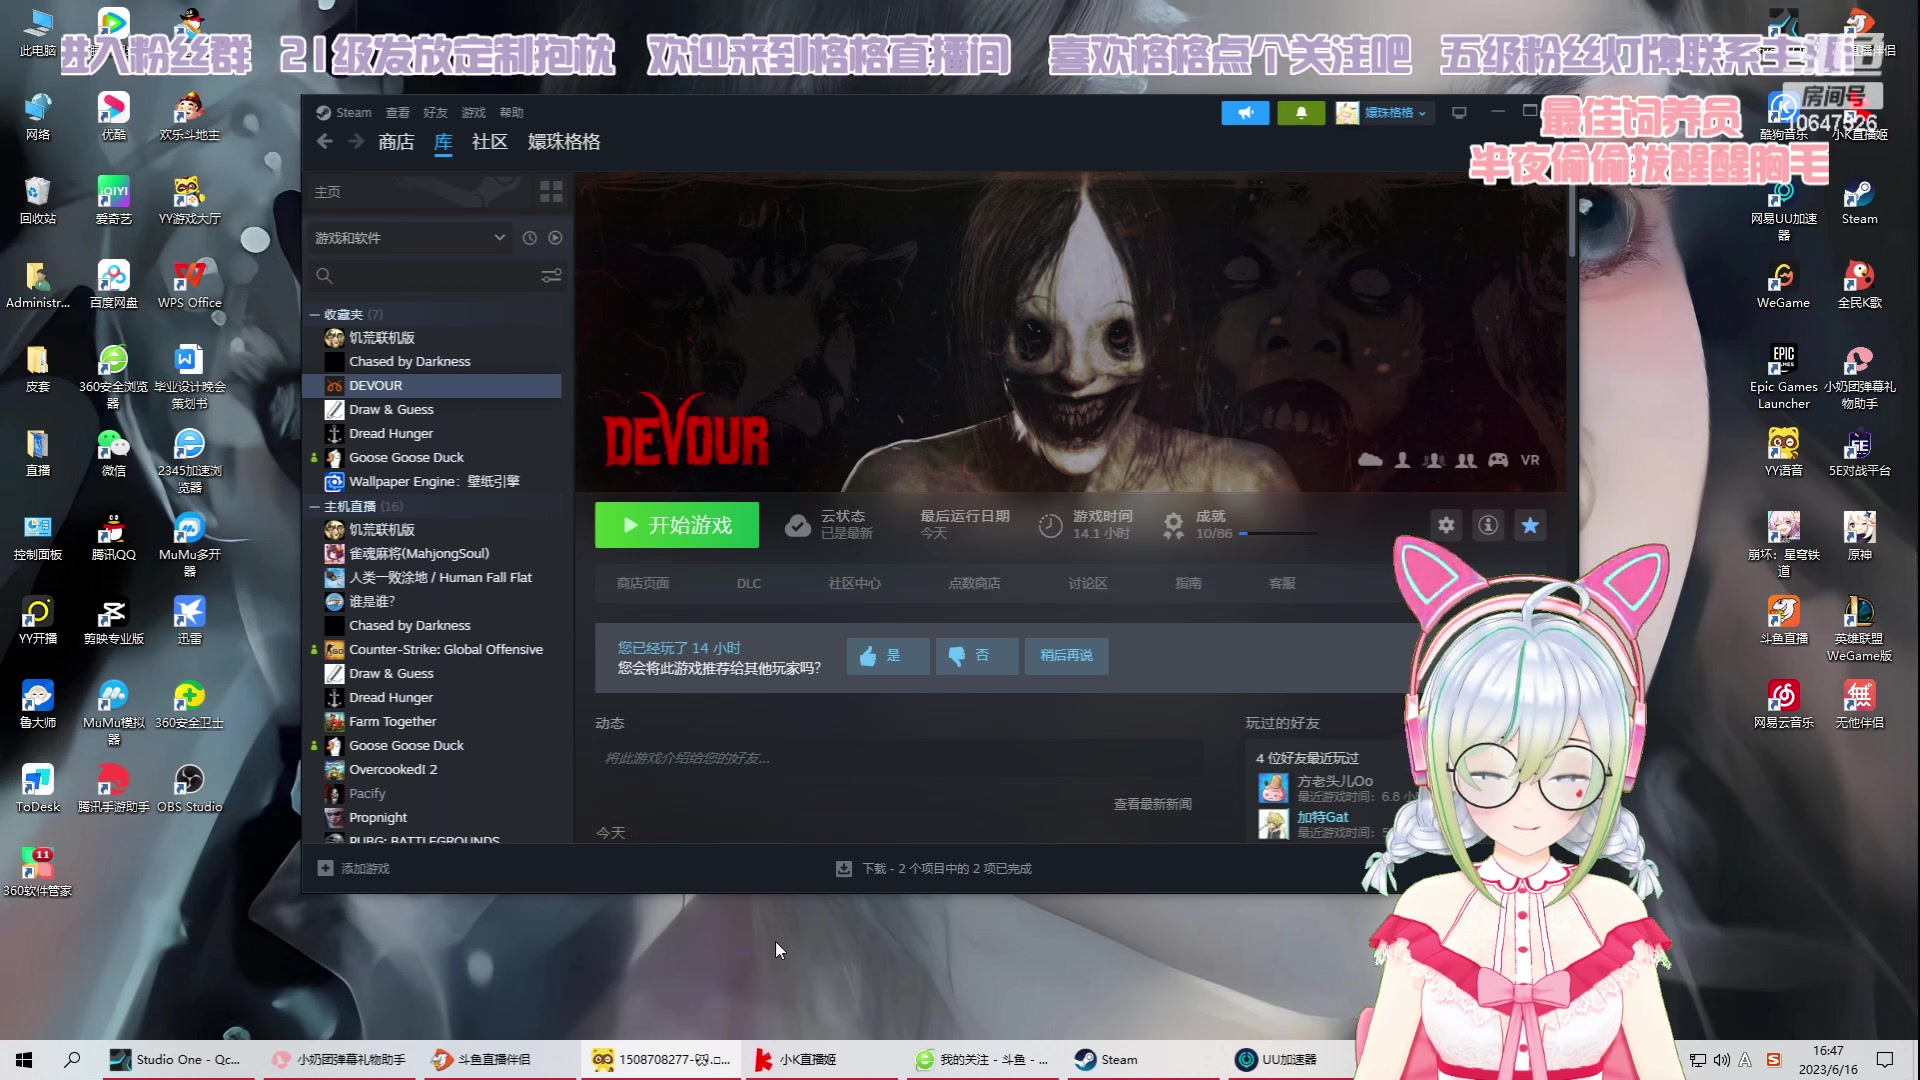Image resolution: width=1920 pixels, height=1080 pixels.
Task: Select Wallpaper Engine in library list
Action: [433, 481]
